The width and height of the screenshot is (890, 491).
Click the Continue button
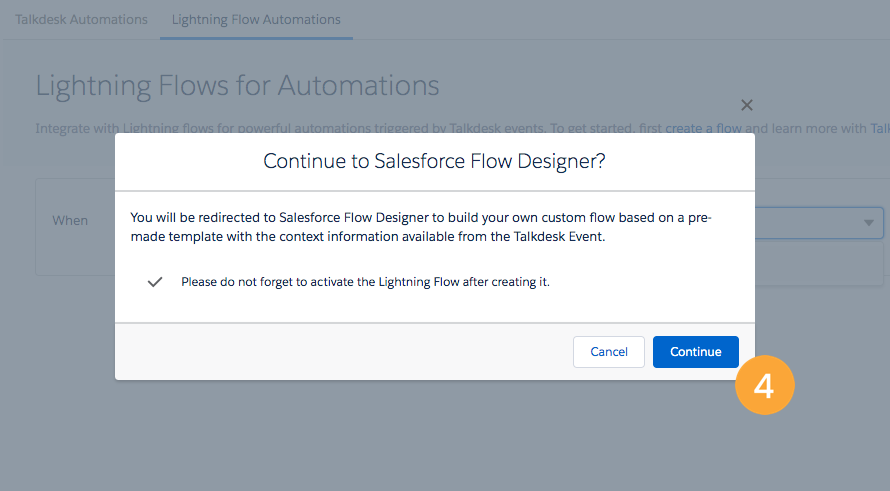coord(695,352)
